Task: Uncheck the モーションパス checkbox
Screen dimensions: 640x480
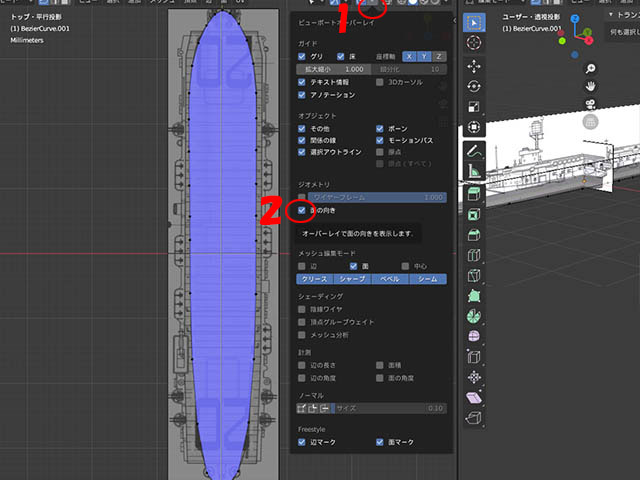Action: [380, 140]
